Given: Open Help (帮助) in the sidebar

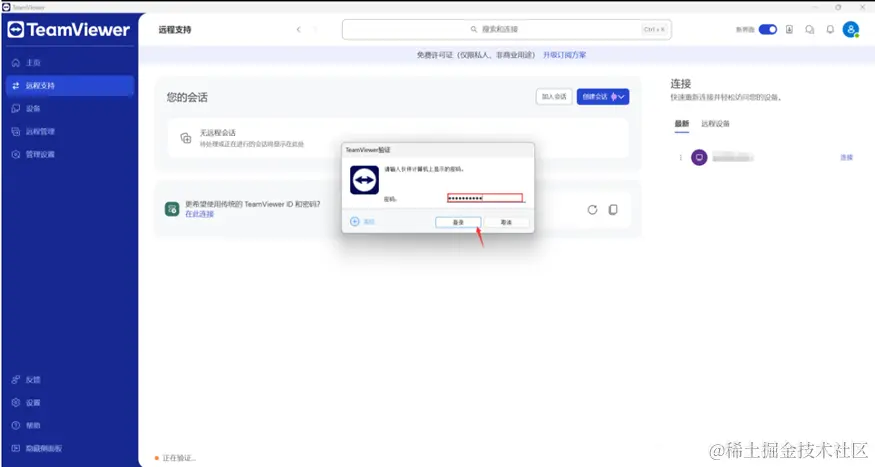Looking at the screenshot, I should click(70, 425).
